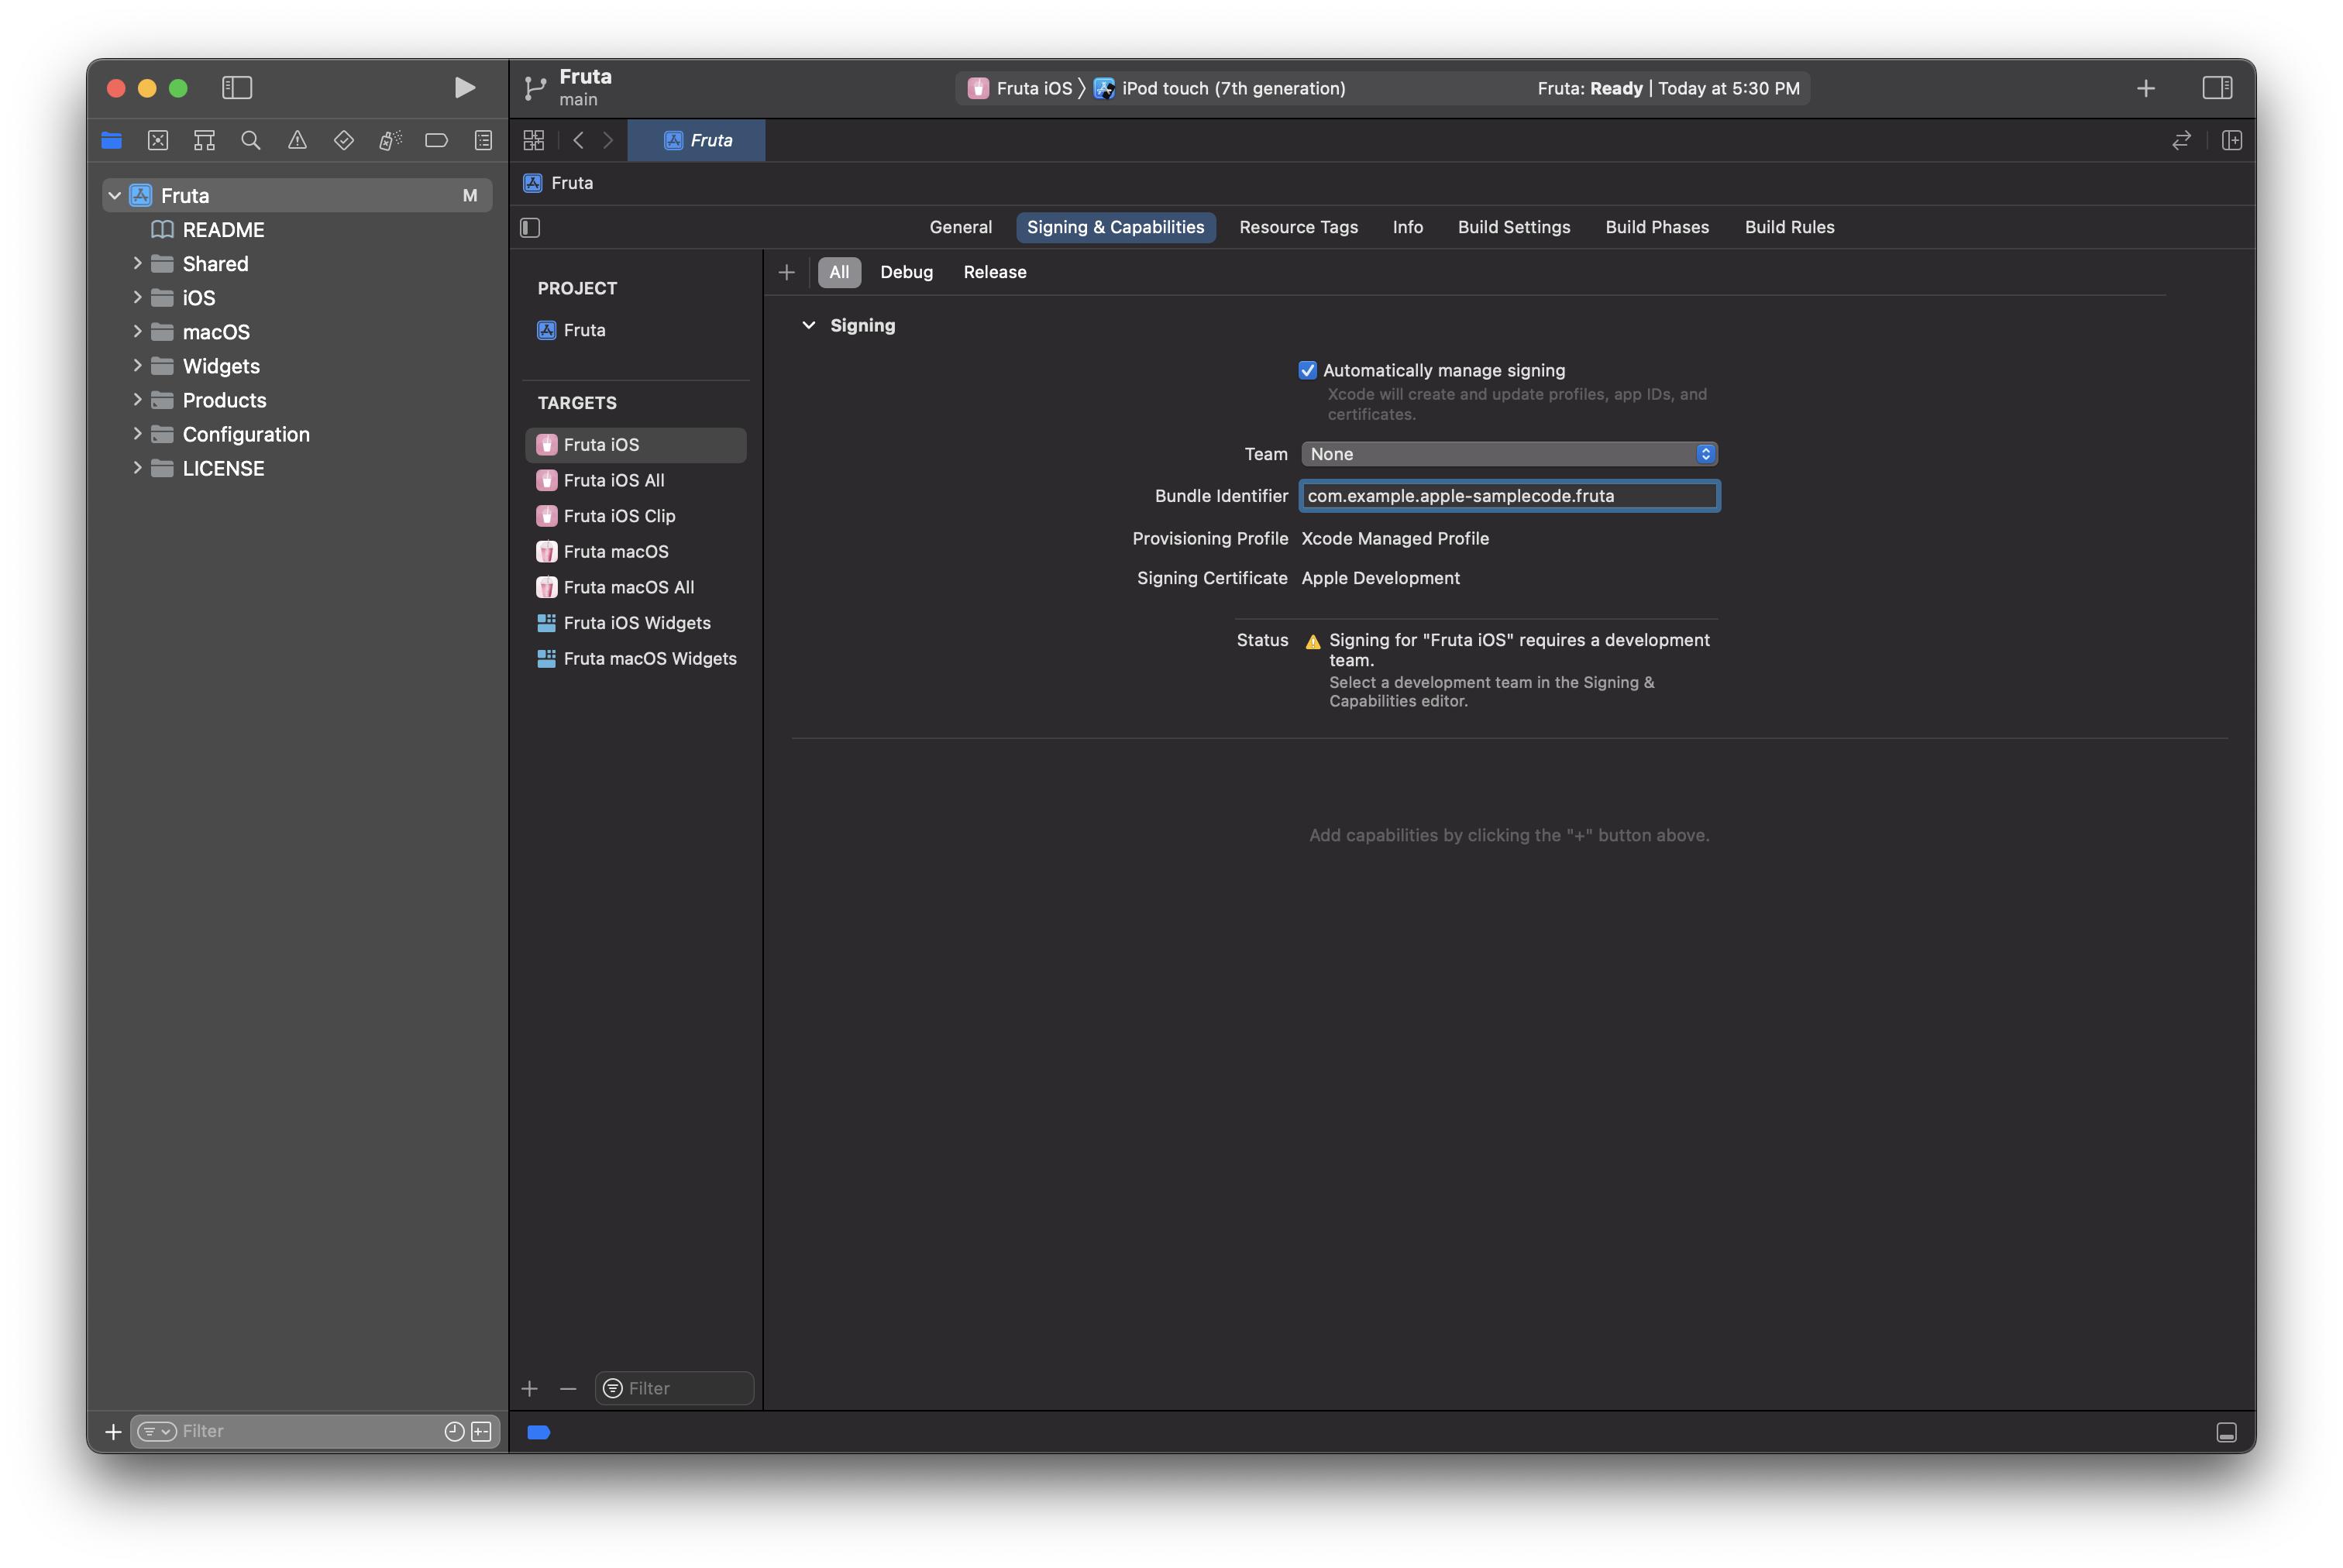Image resolution: width=2343 pixels, height=1568 pixels.
Task: Expand the Configuration folder
Action: (x=137, y=433)
